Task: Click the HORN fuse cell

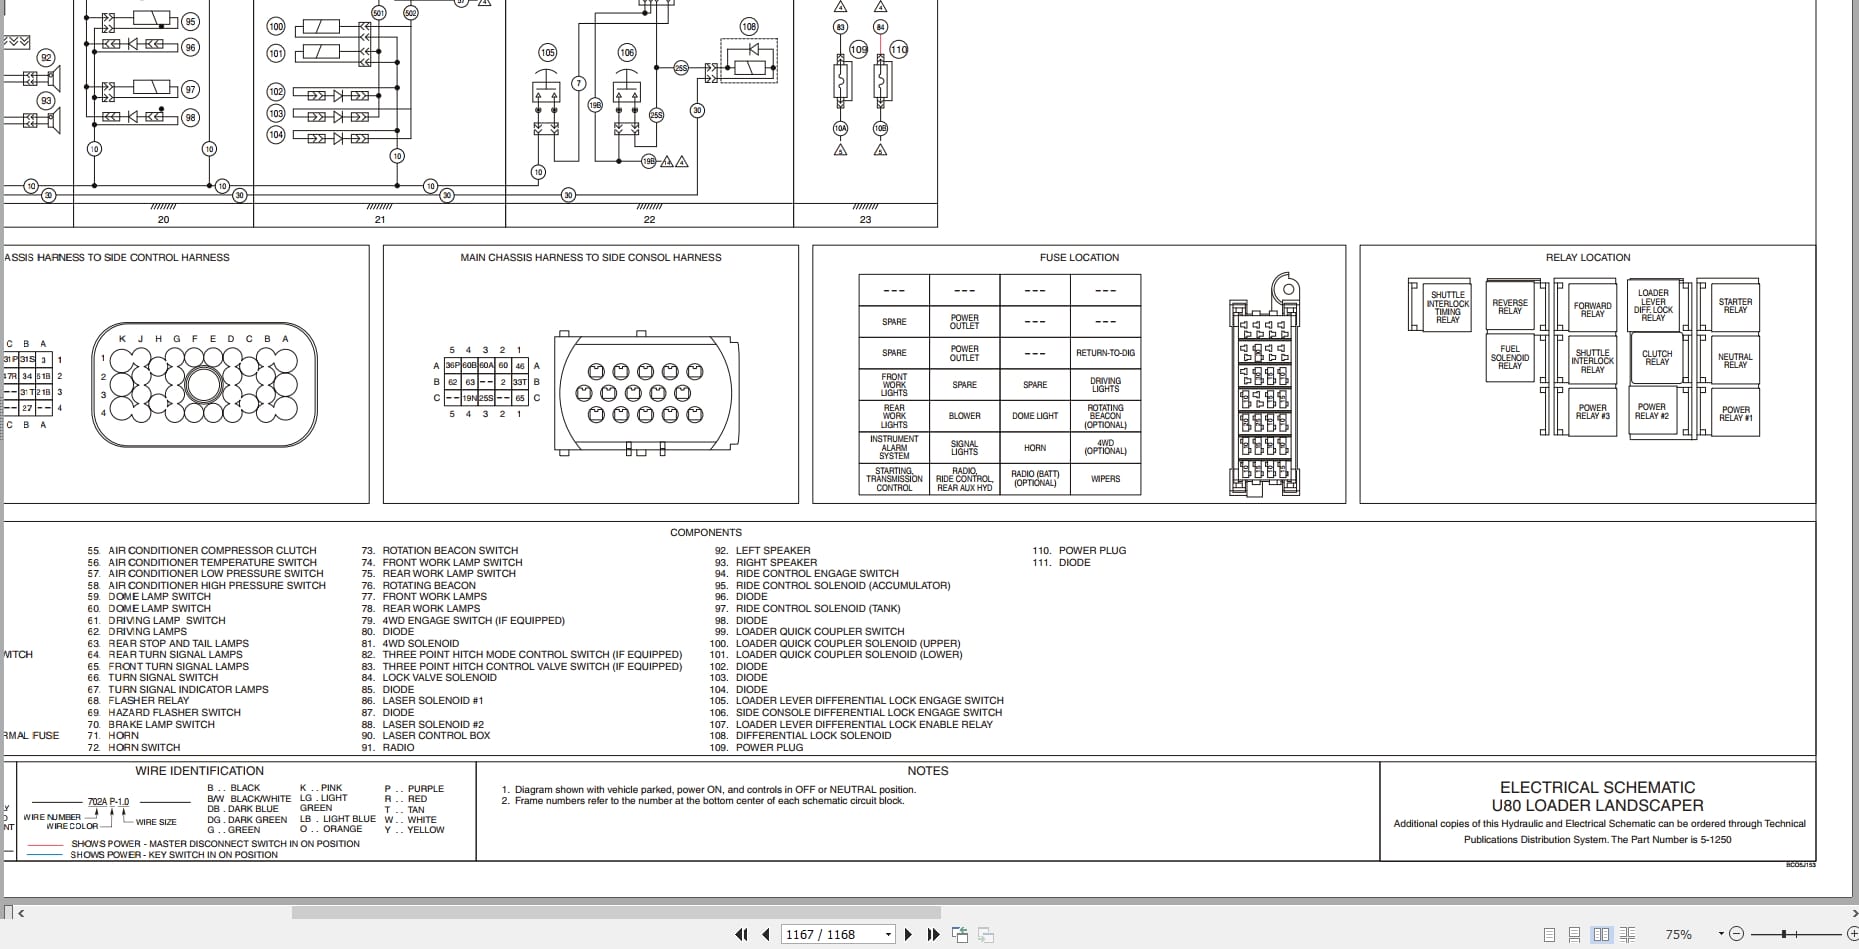Action: coord(1035,448)
